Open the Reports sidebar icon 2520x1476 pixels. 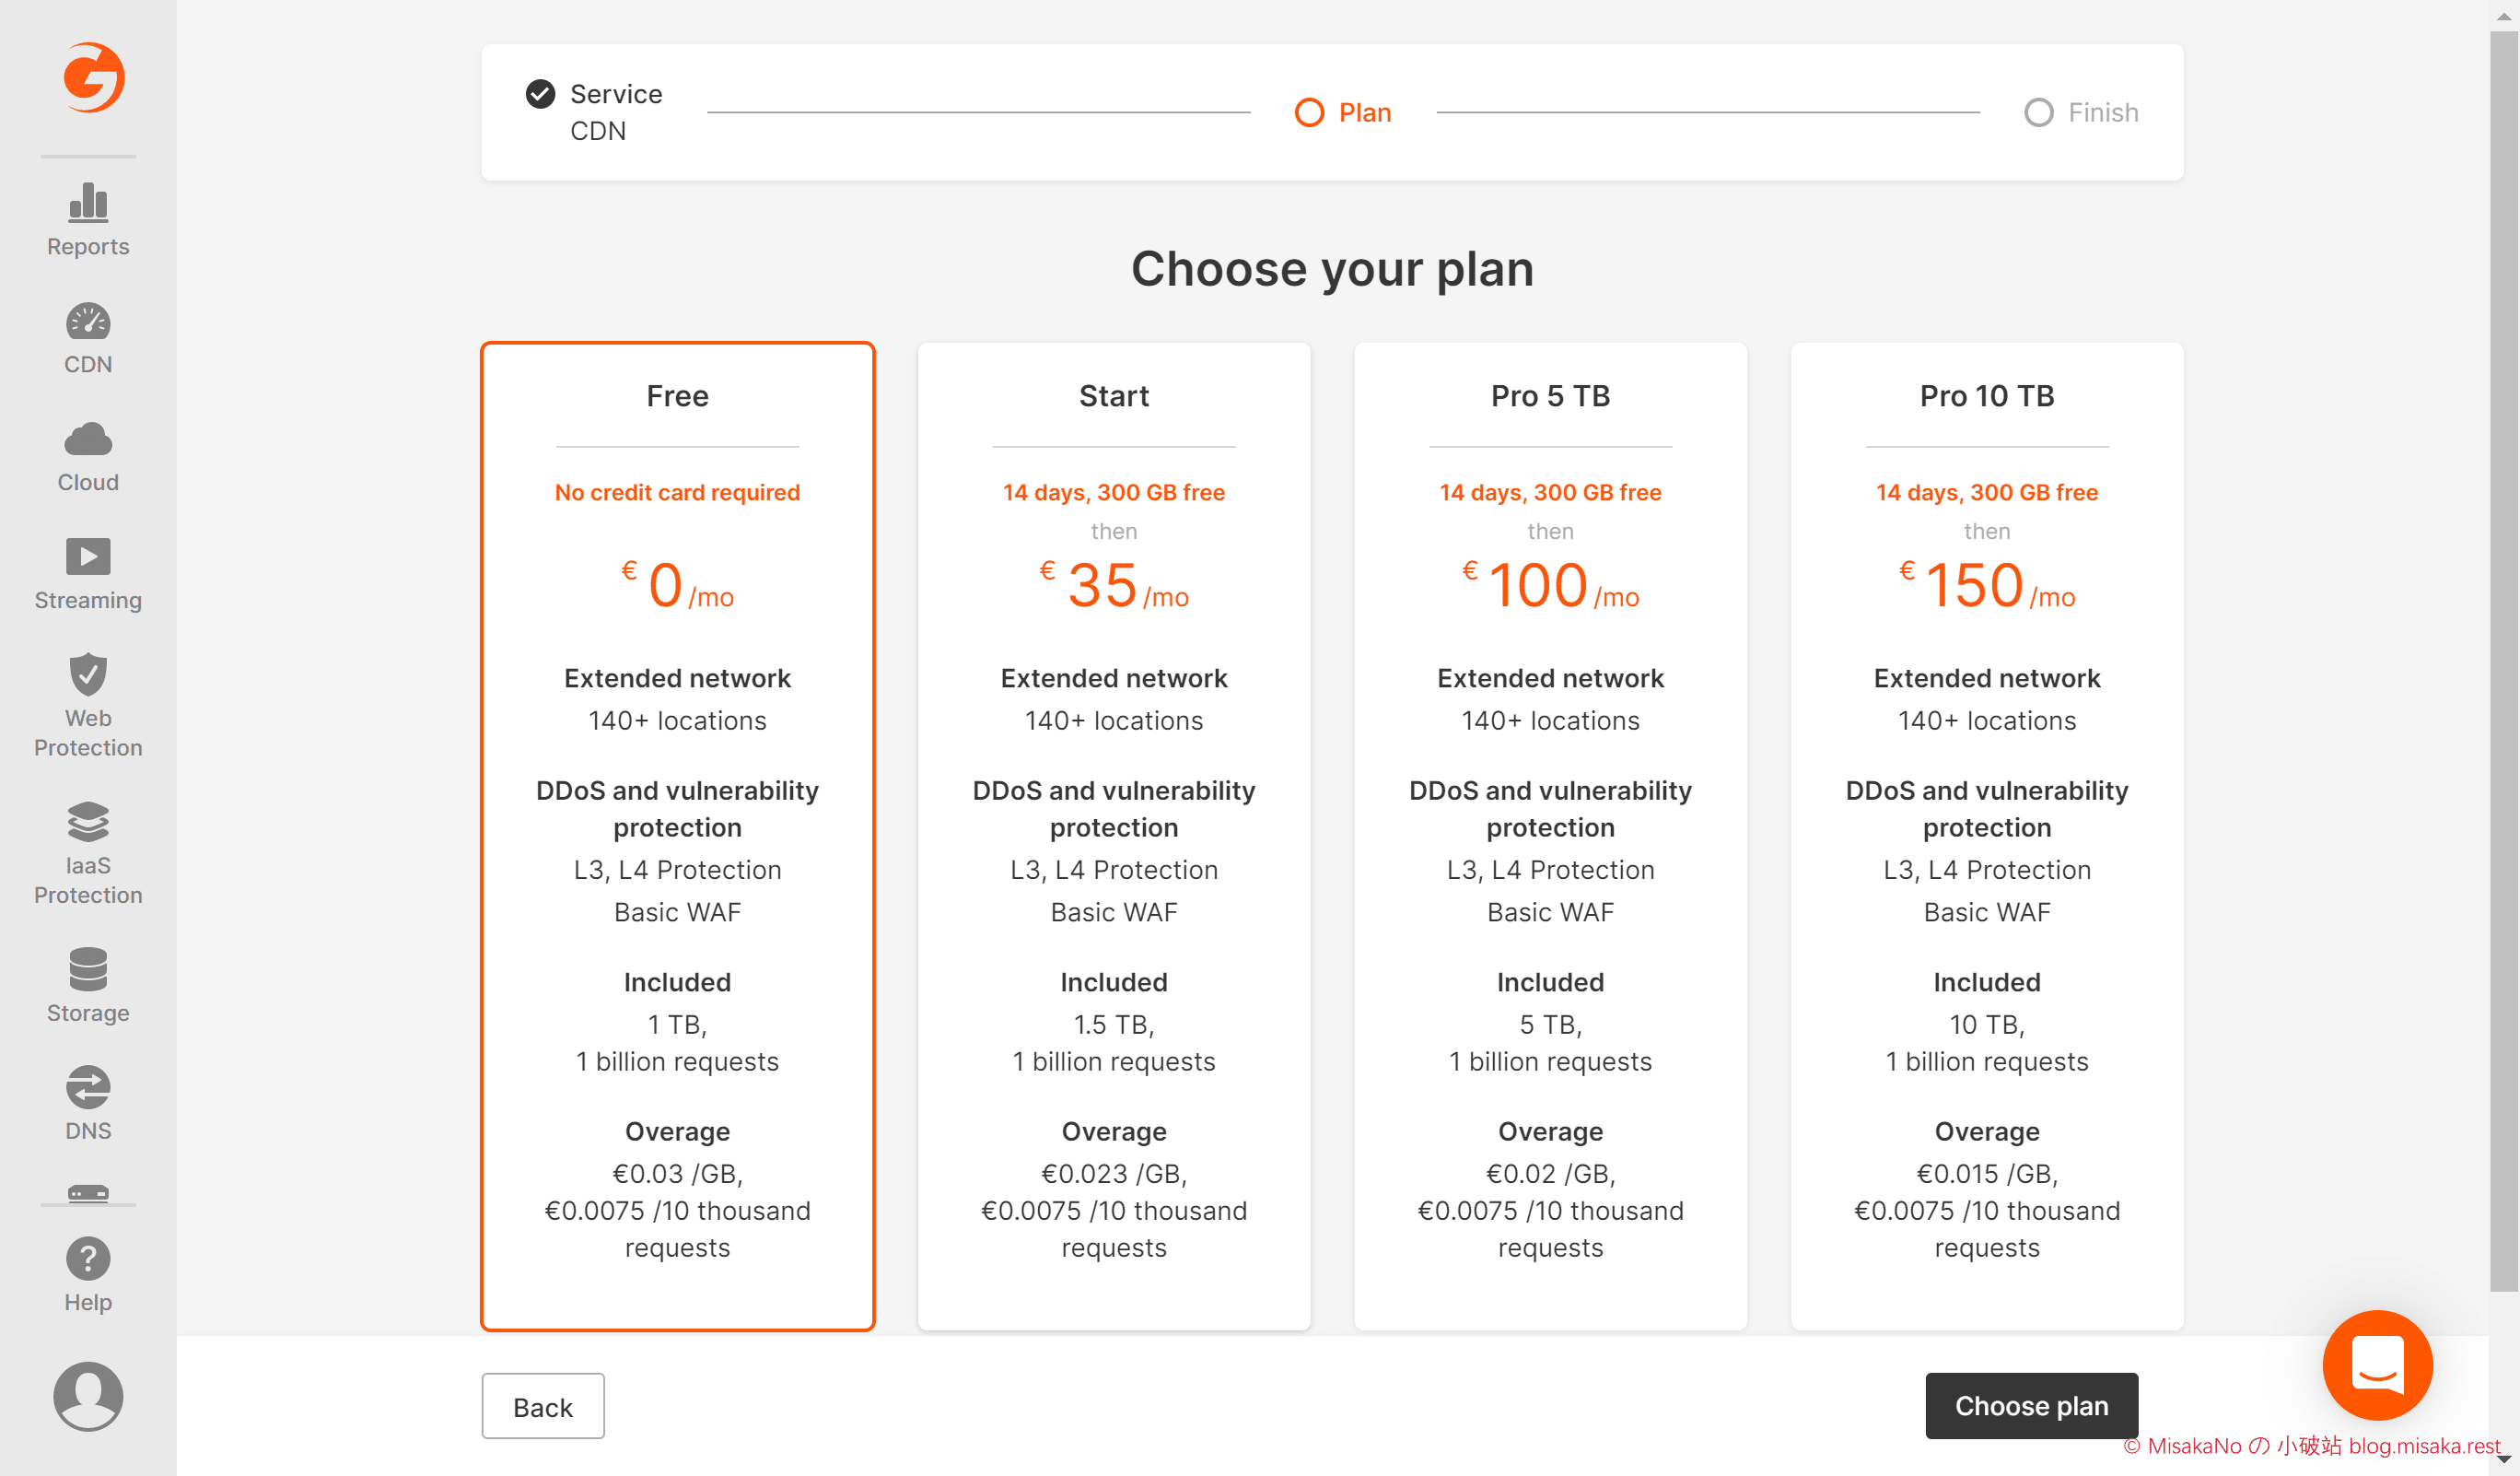tap(88, 203)
